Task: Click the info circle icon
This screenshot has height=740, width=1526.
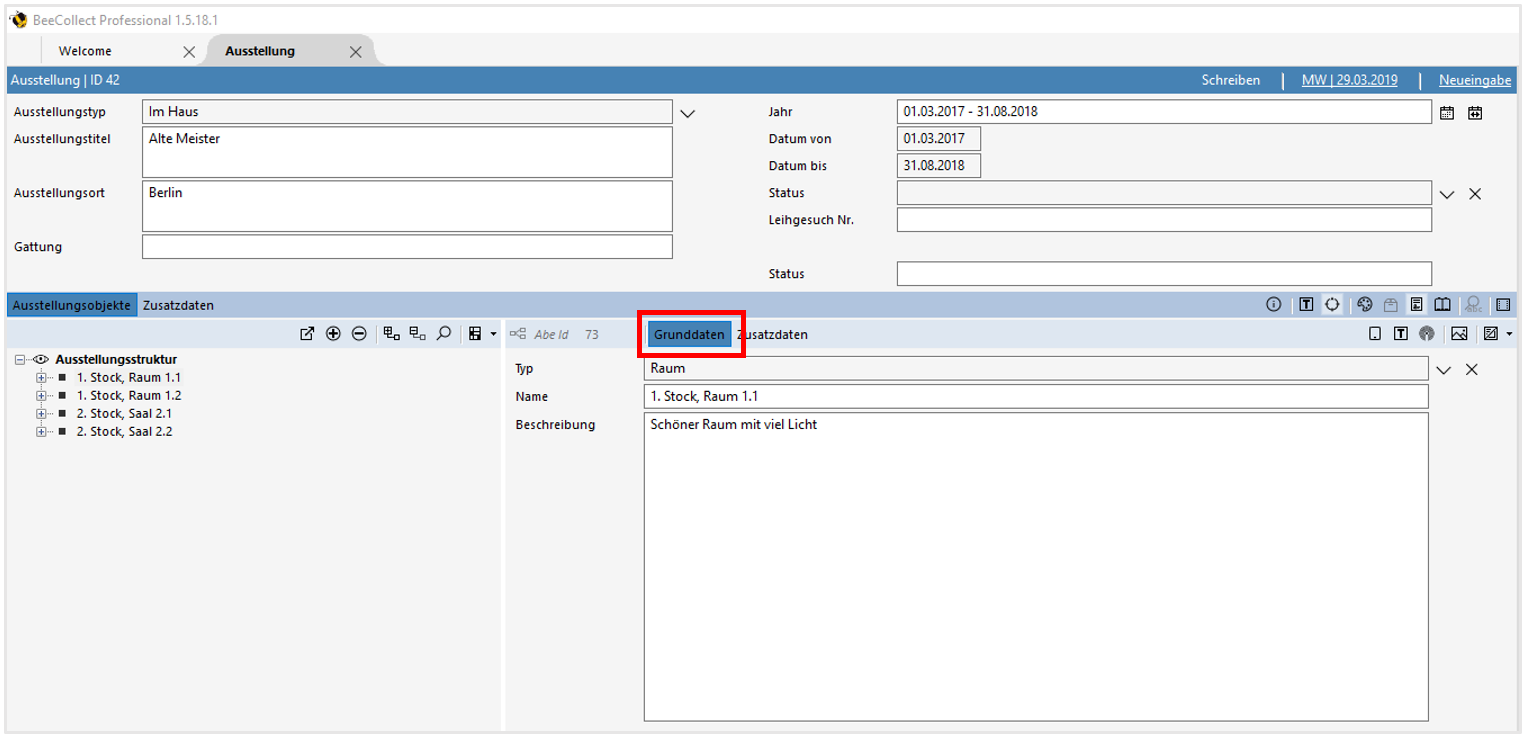Action: (1273, 305)
